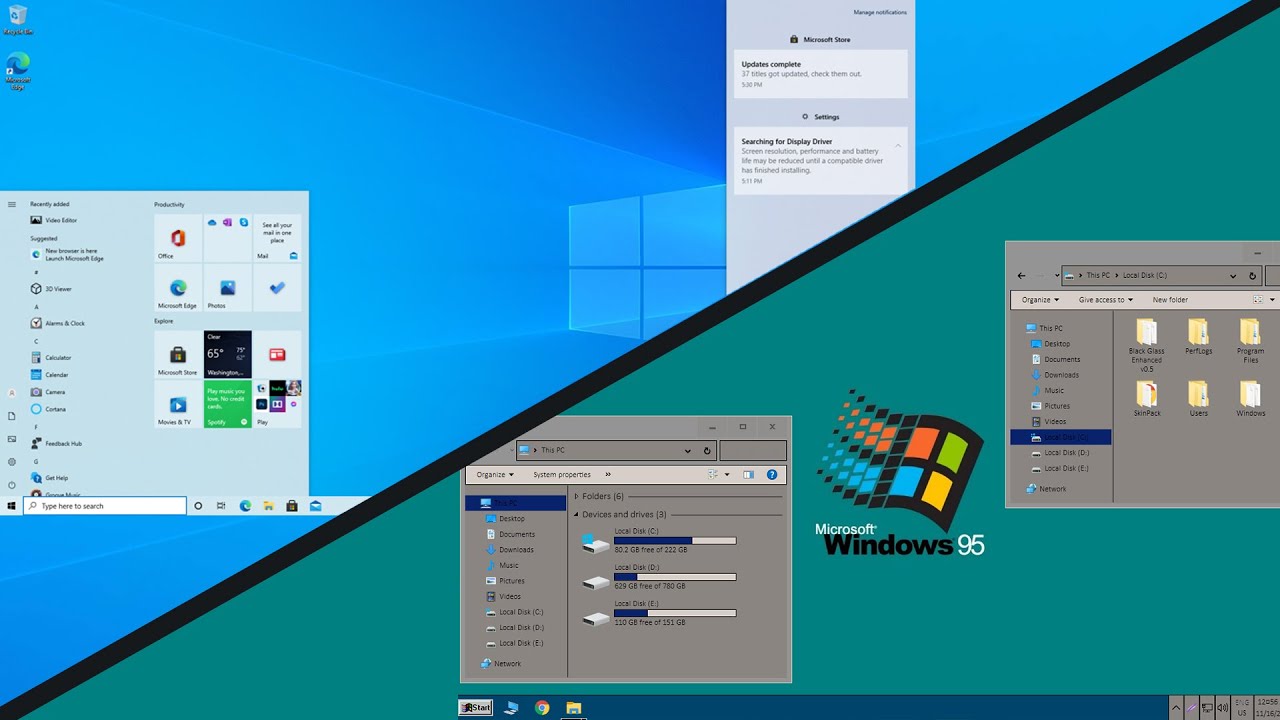Open the Office tile in Start menu
This screenshot has width=1280, height=720.
[x=178, y=238]
